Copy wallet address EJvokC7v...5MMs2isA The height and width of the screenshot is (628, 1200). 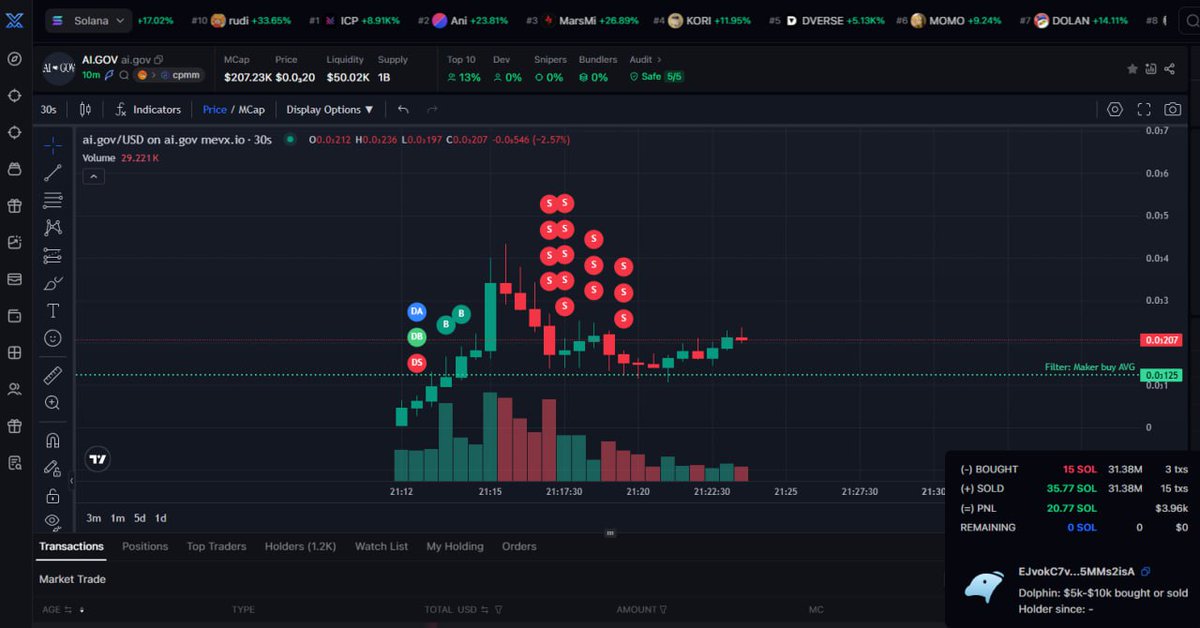click(1146, 572)
